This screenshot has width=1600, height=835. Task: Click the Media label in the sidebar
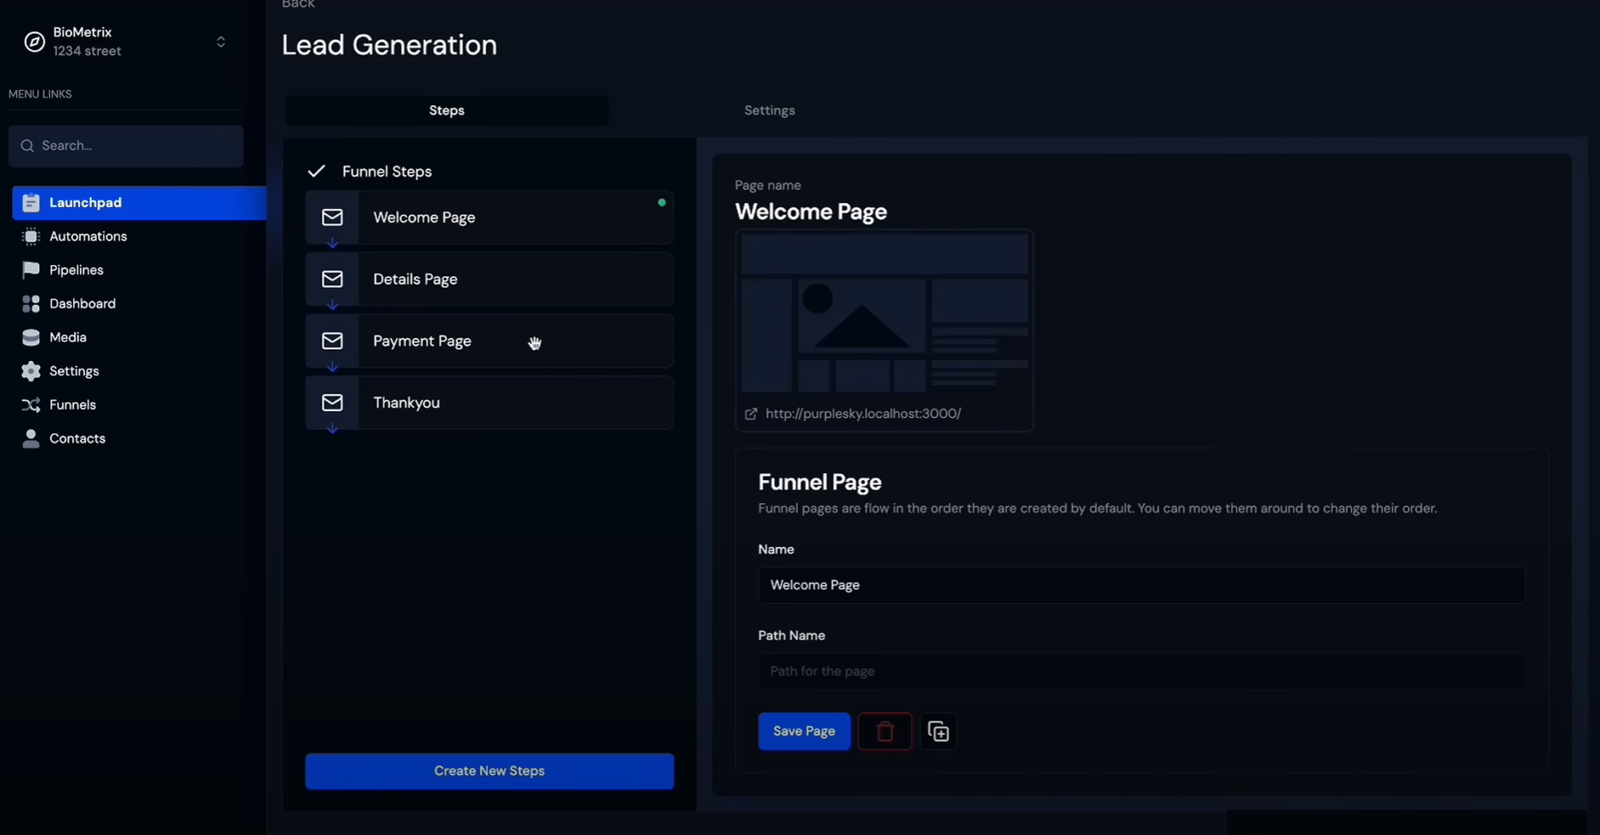tap(68, 338)
